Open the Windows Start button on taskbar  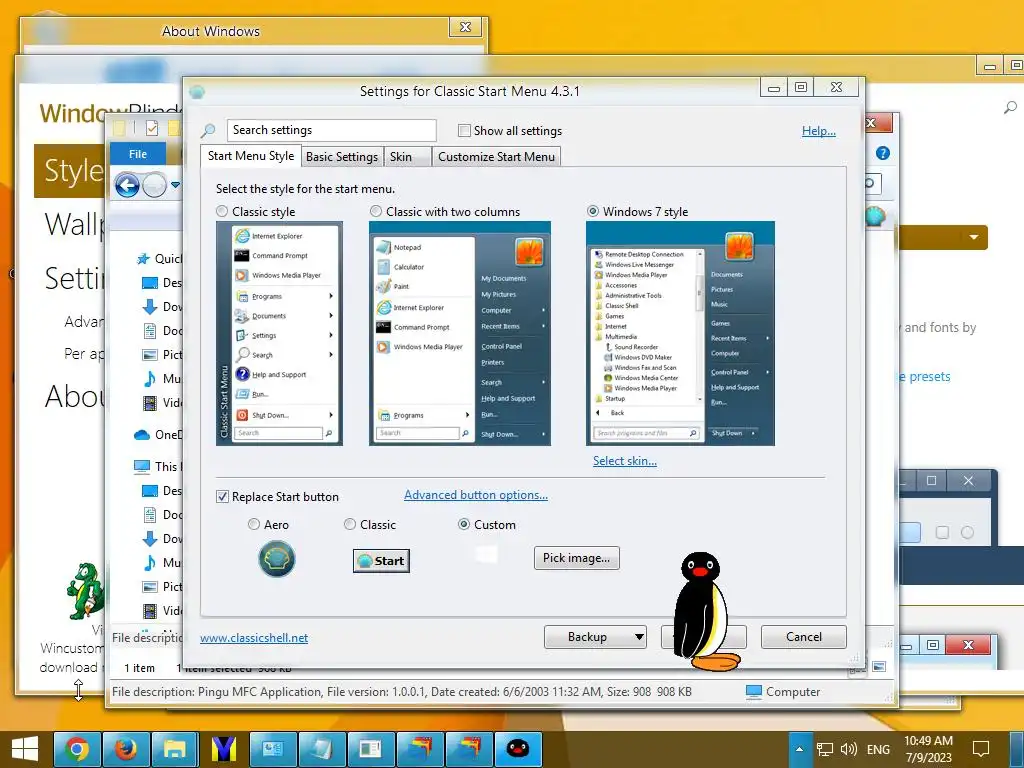click(25, 749)
